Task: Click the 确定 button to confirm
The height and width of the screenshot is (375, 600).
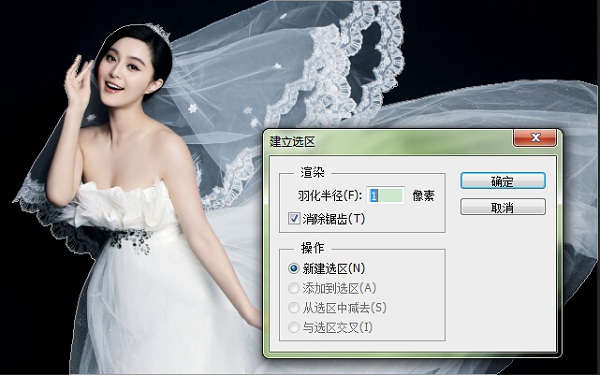Action: (x=503, y=181)
